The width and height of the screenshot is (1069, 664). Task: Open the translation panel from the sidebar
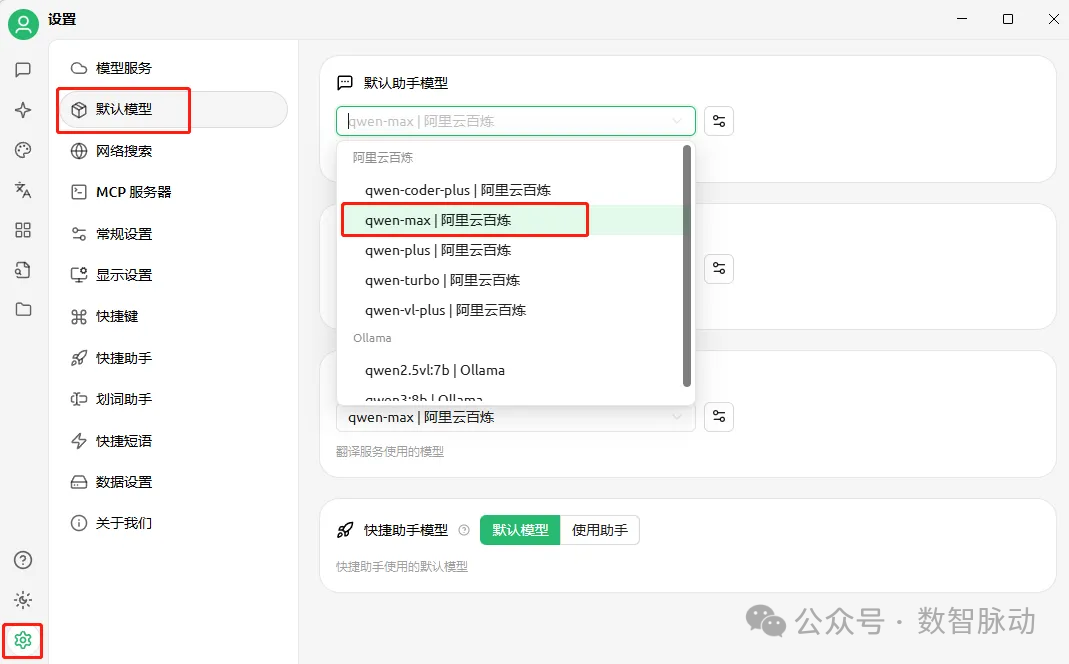tap(22, 190)
